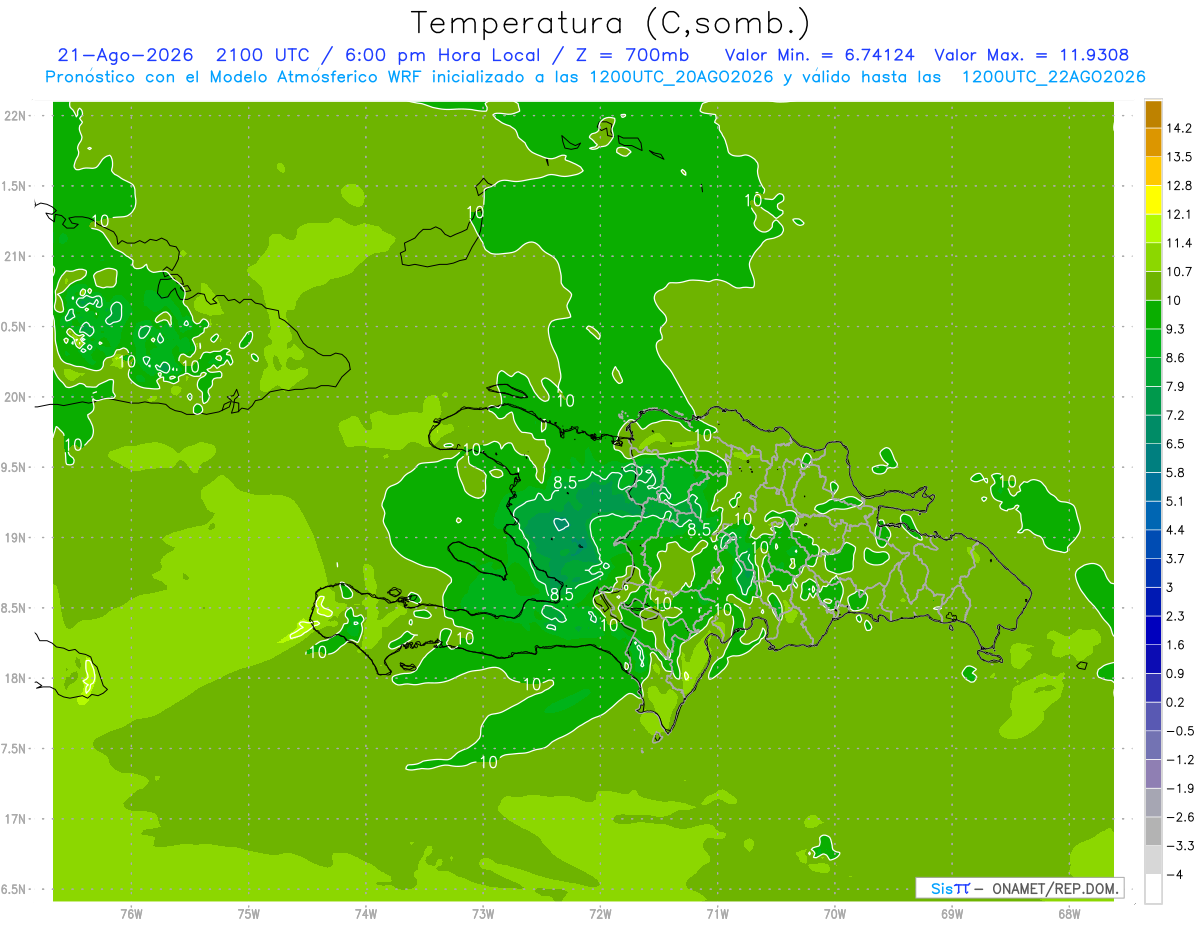
Task: Click the '71W' longitude label
Action: [x=717, y=913]
